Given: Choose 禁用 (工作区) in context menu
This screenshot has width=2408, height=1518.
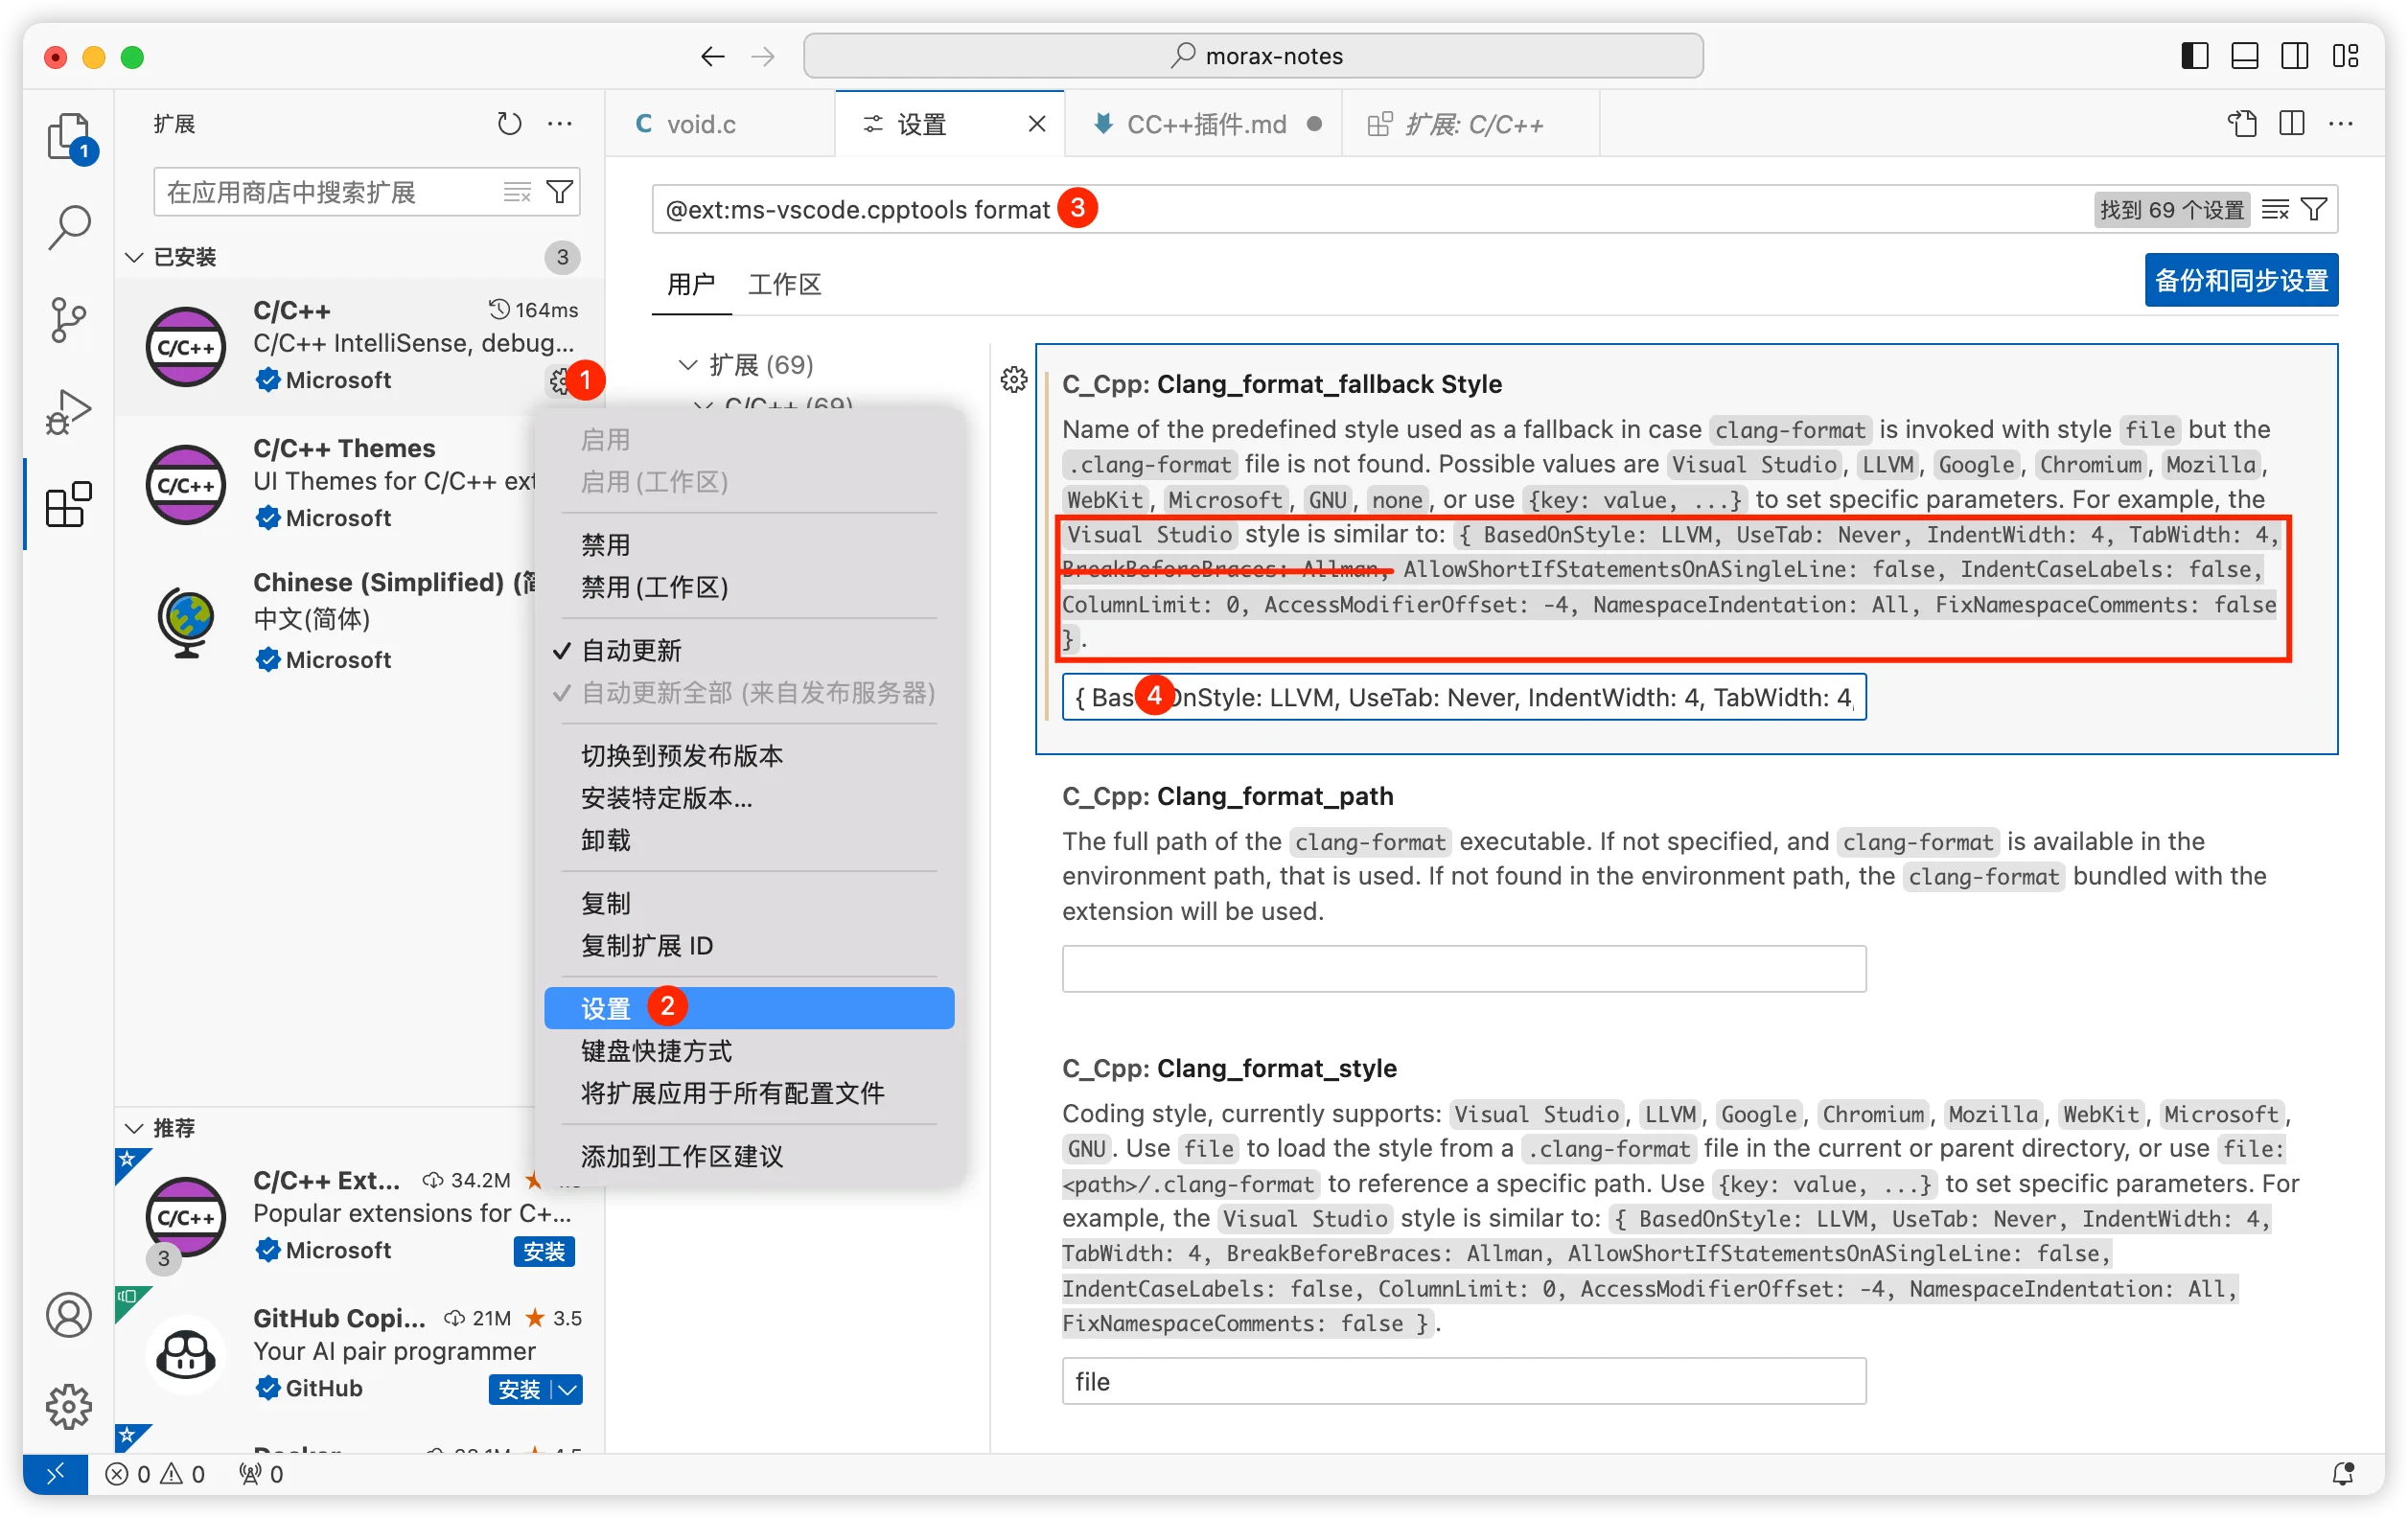Looking at the screenshot, I should pyautogui.click(x=749, y=587).
